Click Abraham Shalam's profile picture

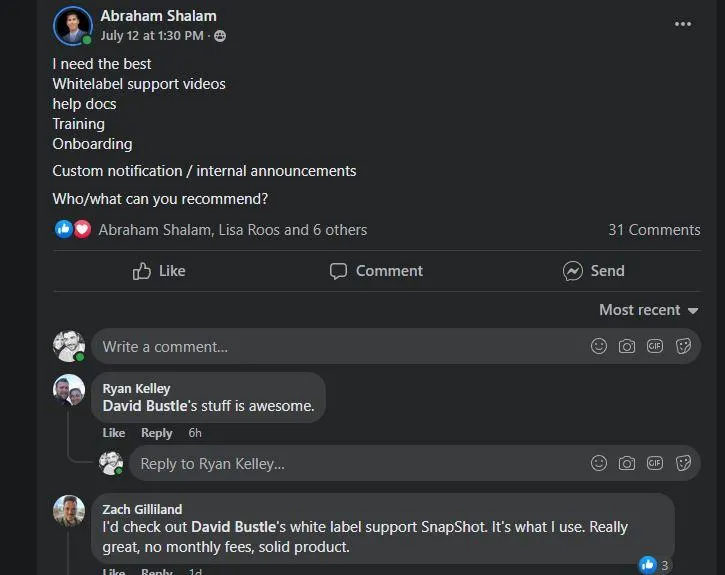73,26
